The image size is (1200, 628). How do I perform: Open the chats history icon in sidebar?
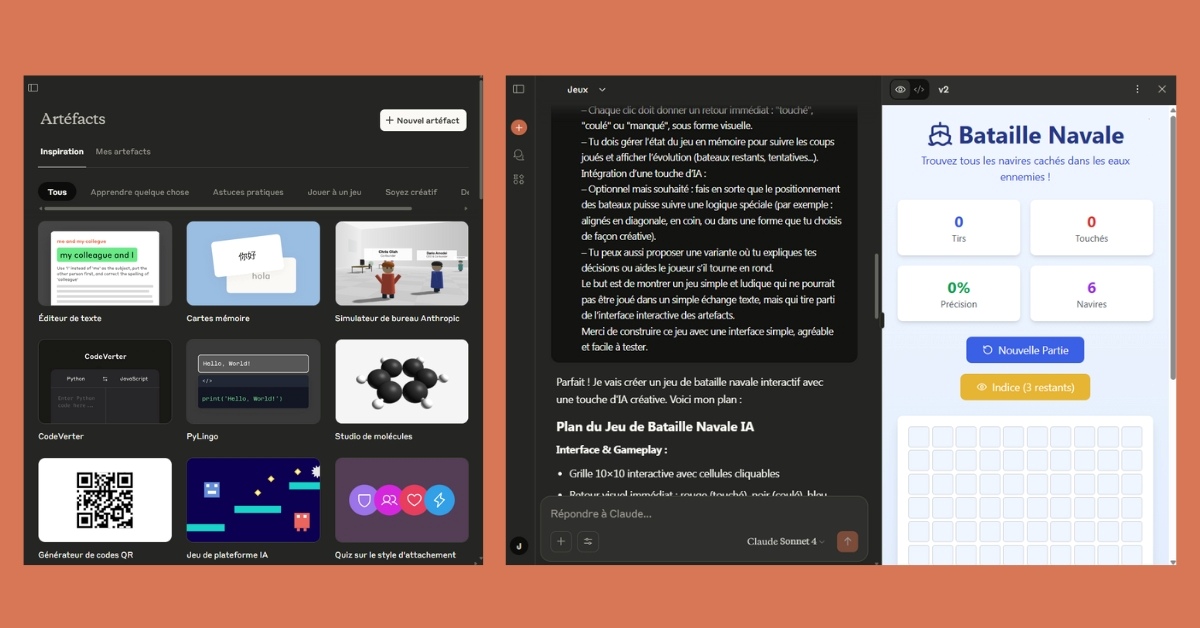pyautogui.click(x=518, y=155)
